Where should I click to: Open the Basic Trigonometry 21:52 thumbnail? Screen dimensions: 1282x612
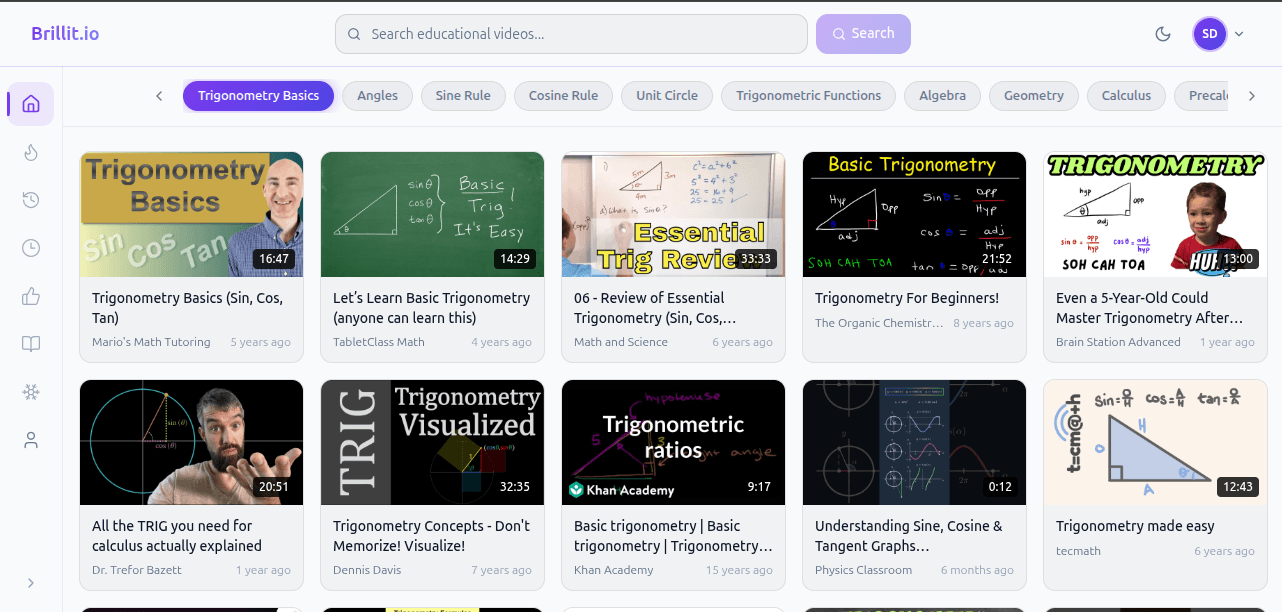915,214
